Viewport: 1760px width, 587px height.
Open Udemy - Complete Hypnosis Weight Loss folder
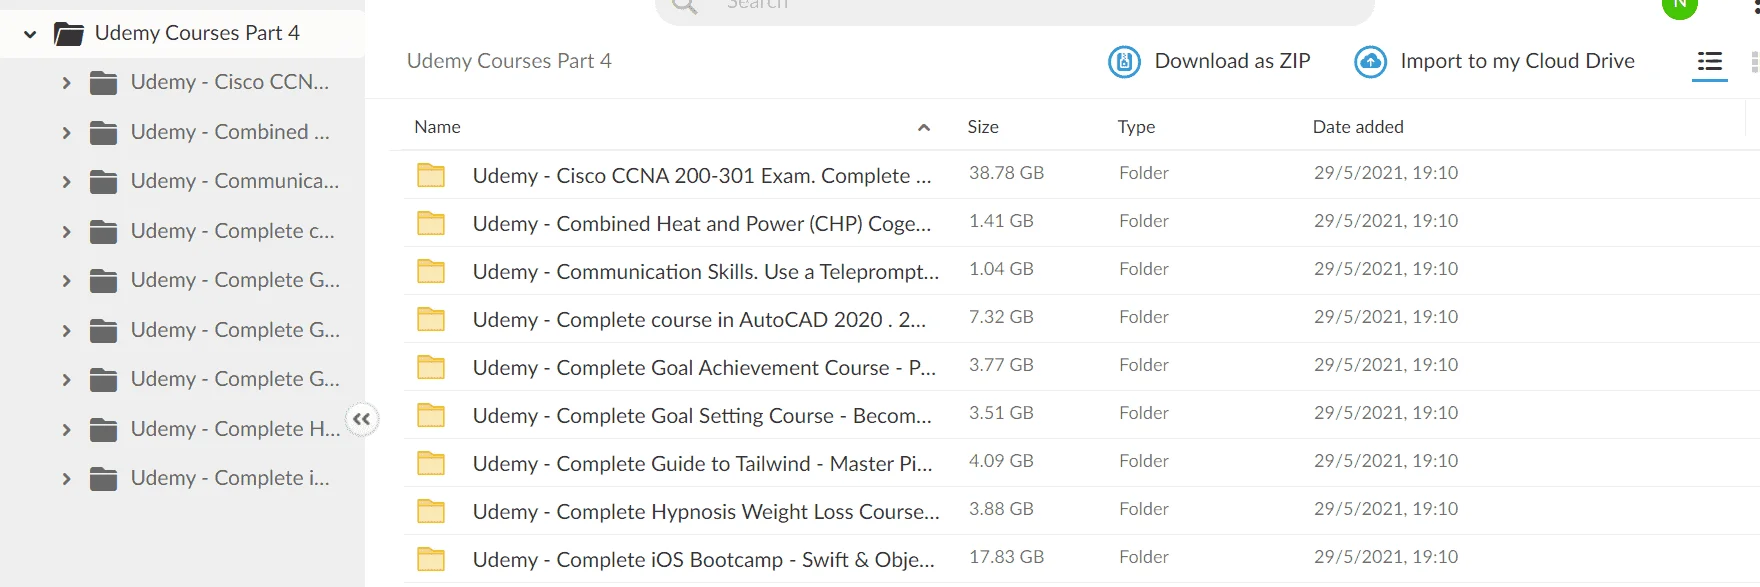(706, 512)
